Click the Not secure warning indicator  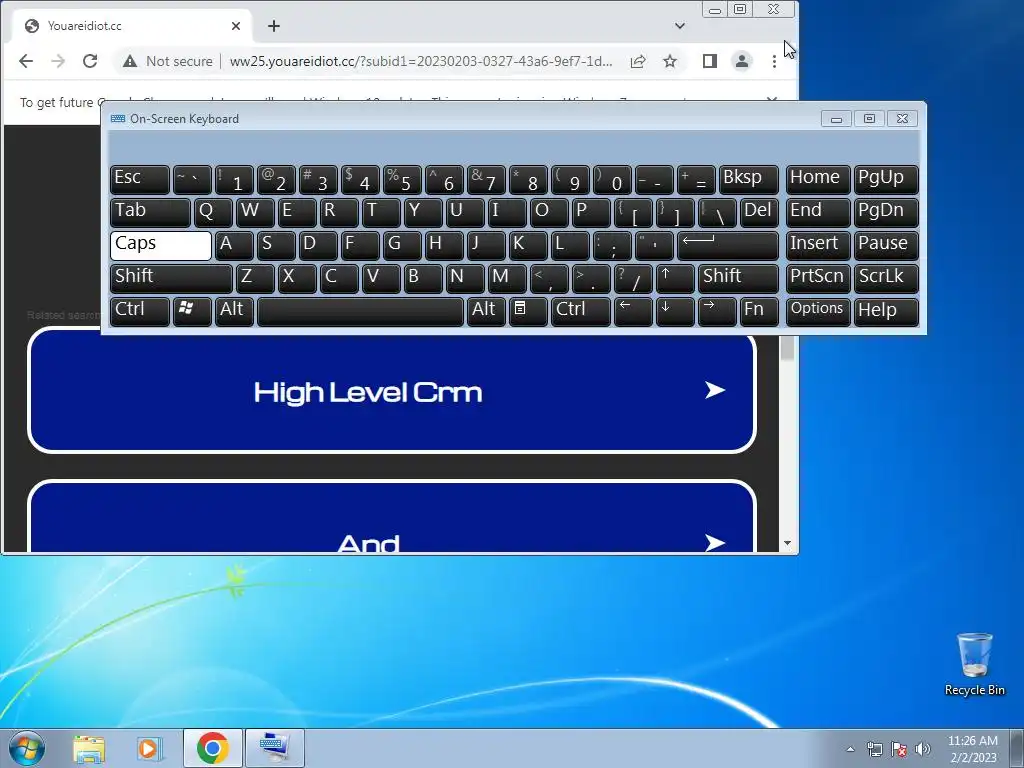tap(168, 61)
